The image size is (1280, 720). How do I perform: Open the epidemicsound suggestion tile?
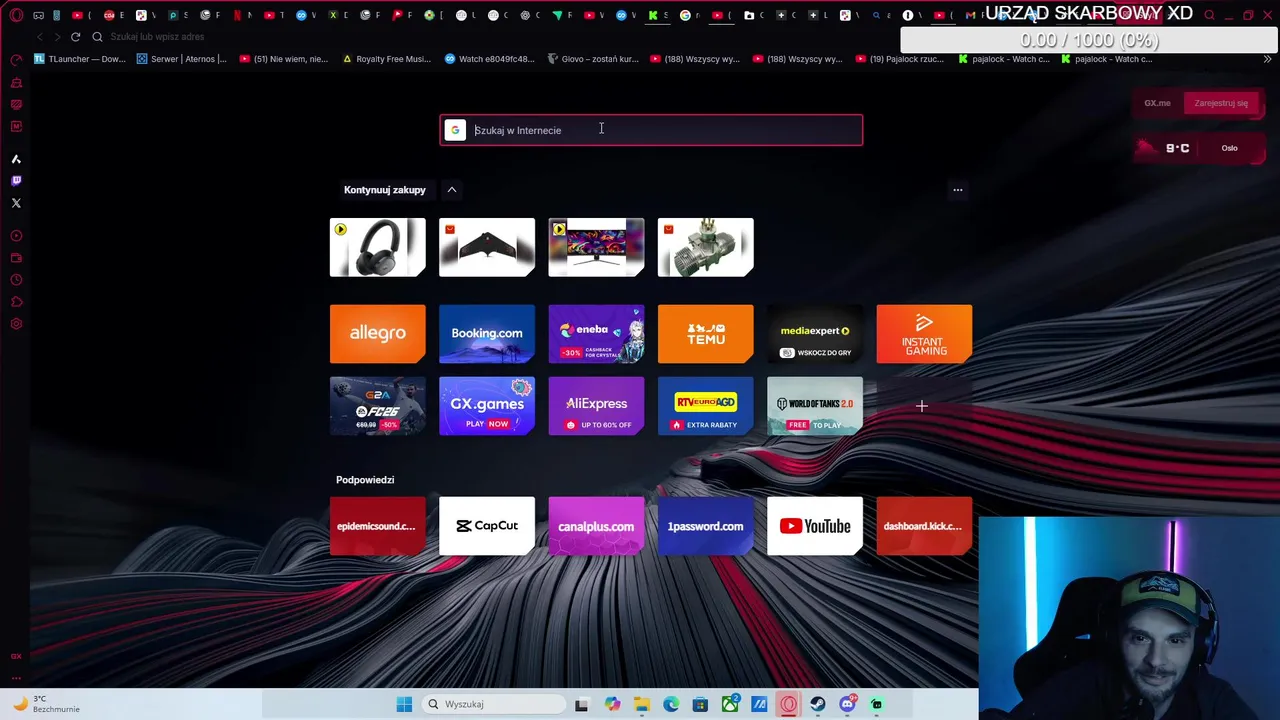[x=377, y=526]
